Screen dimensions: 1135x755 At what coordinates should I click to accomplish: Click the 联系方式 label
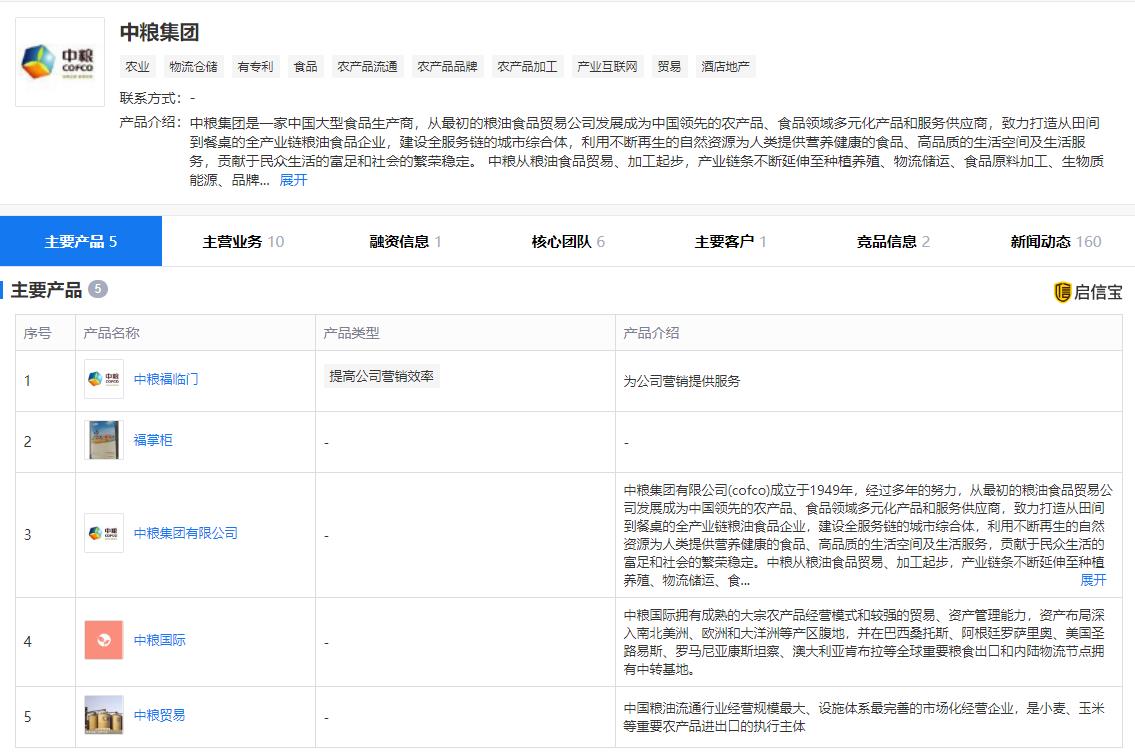[x=151, y=98]
